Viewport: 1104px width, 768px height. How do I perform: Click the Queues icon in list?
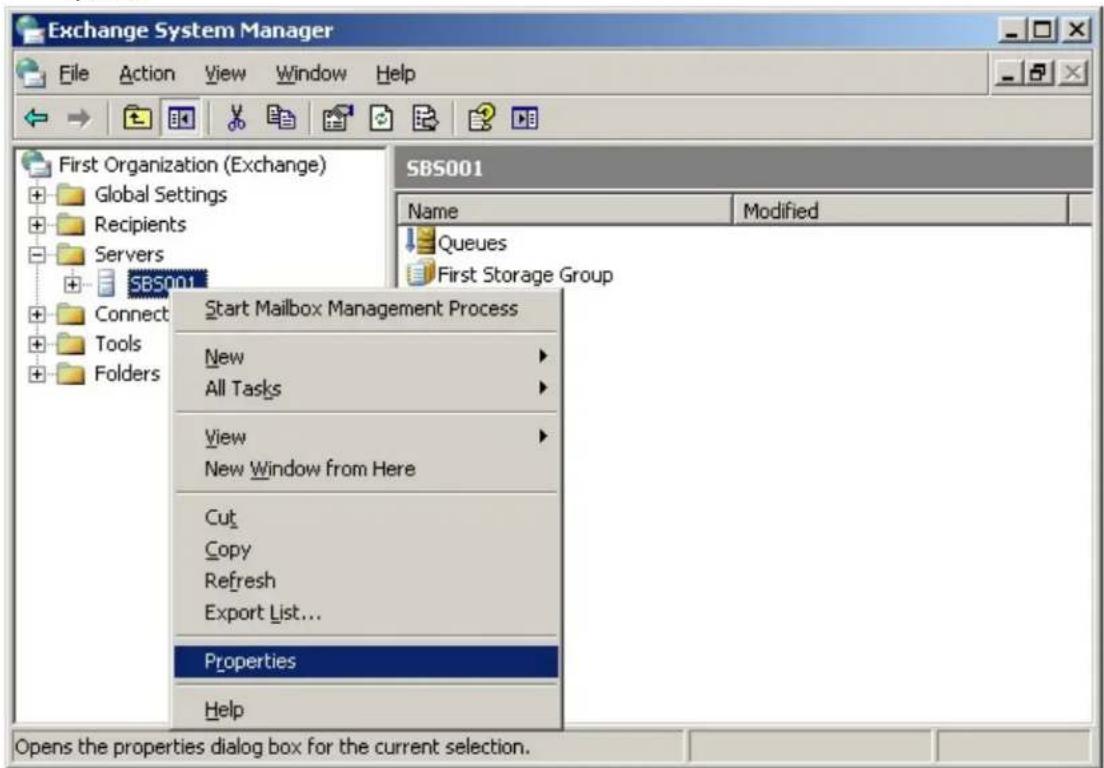(420, 242)
